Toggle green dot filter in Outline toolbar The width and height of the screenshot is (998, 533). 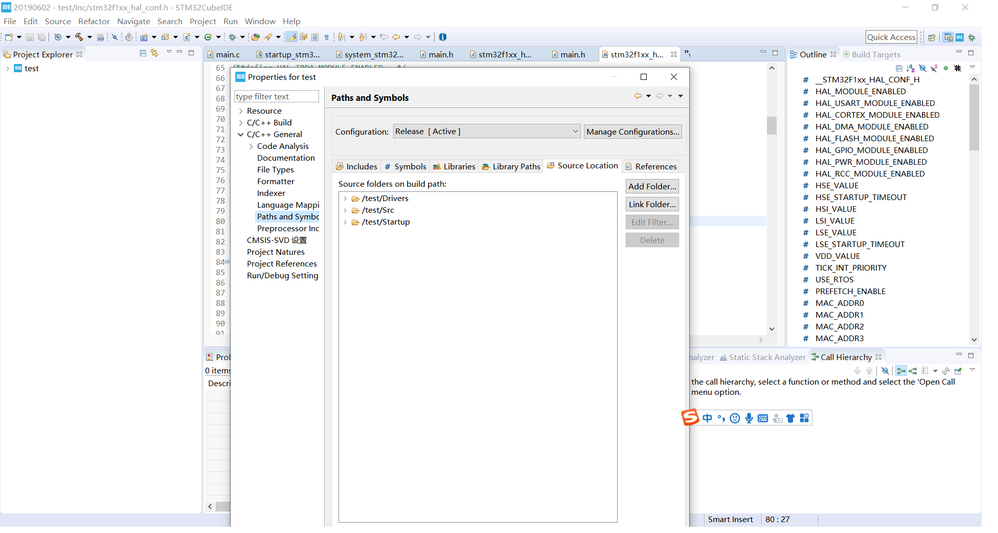point(946,68)
